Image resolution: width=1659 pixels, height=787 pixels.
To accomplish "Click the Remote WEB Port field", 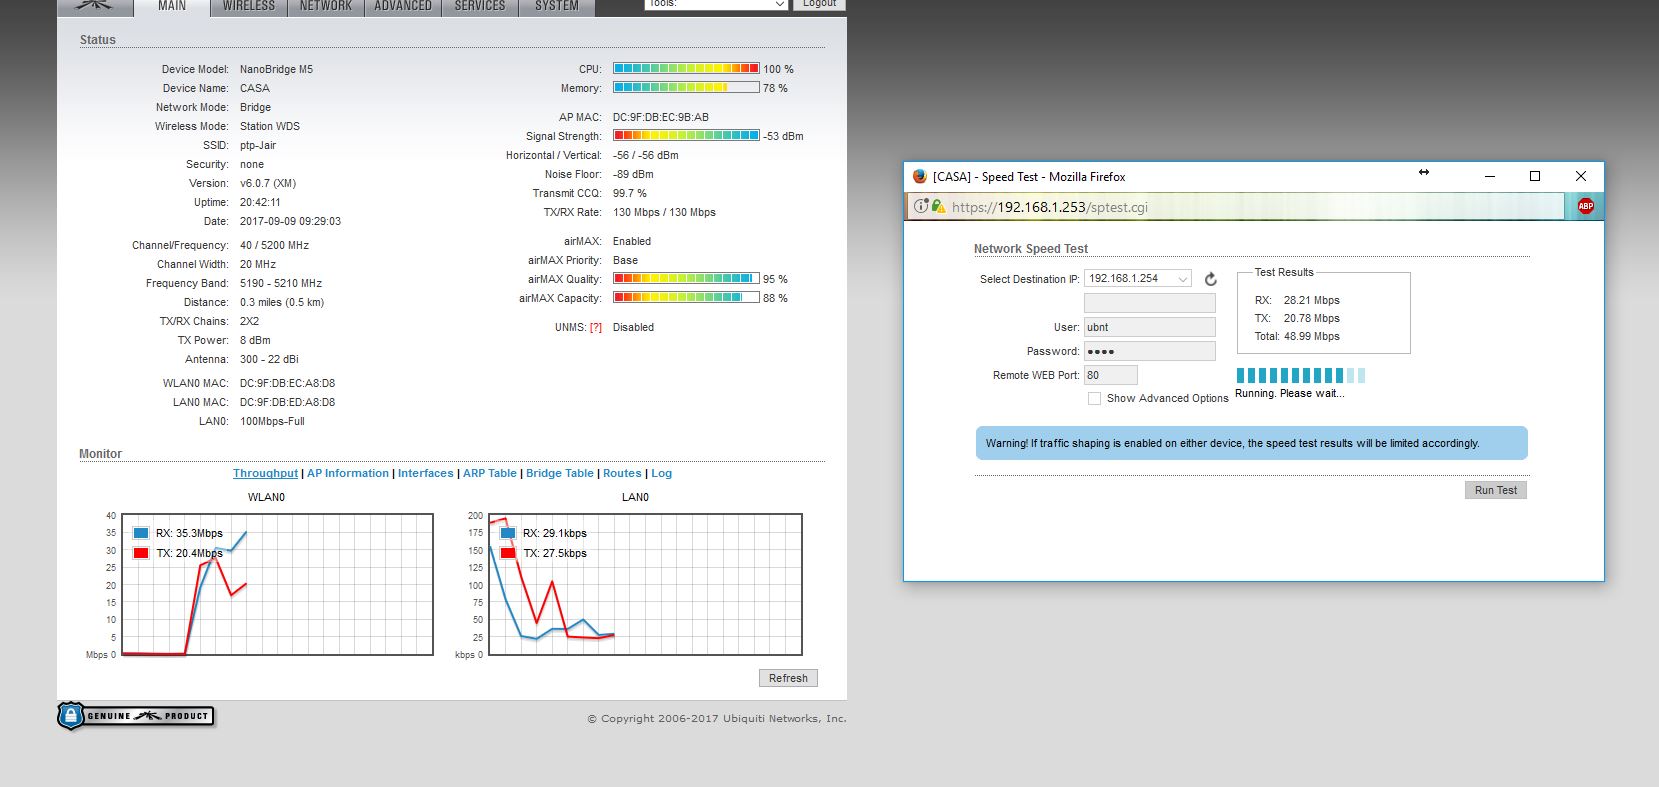I will (1111, 375).
